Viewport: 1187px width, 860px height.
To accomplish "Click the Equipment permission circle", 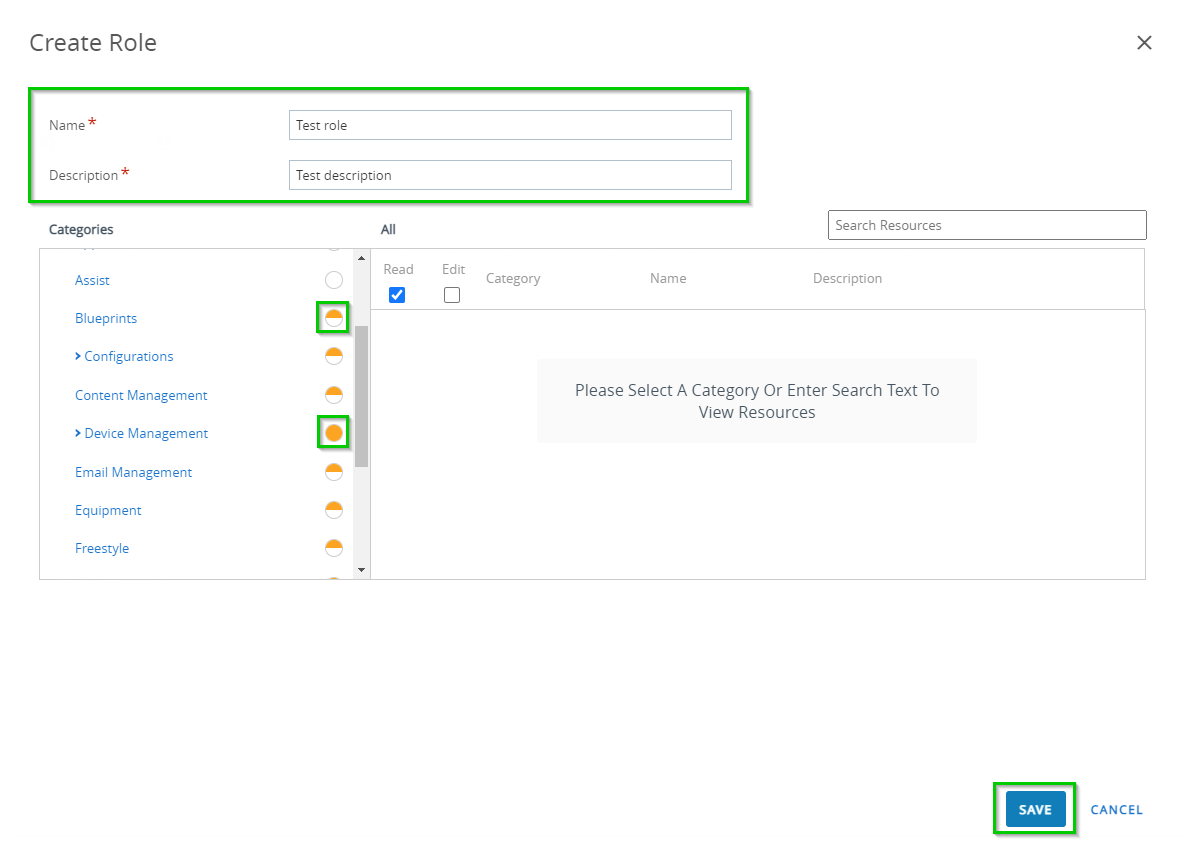I will 334,509.
